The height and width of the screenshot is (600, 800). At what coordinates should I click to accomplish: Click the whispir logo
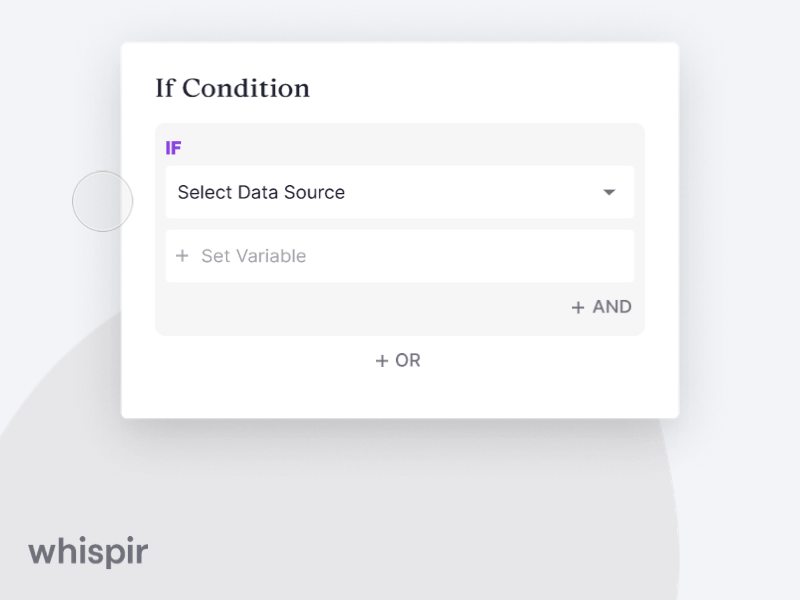(x=89, y=551)
